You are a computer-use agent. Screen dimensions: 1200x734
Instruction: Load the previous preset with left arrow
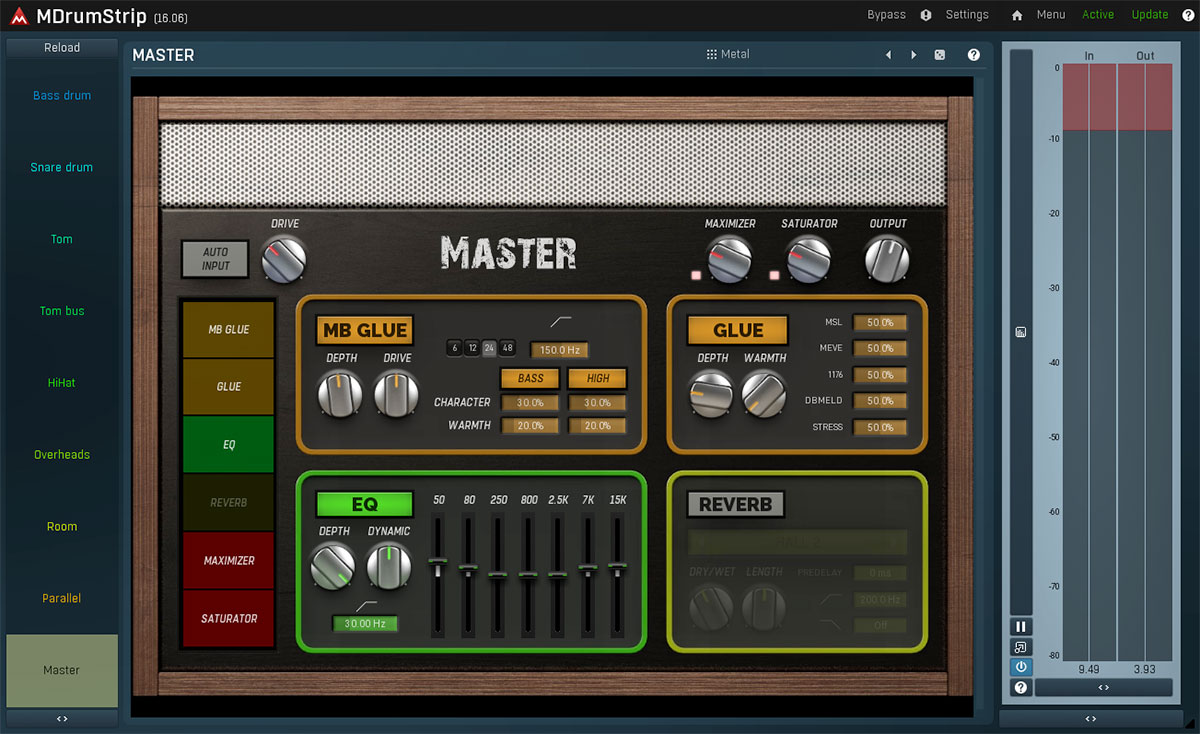[x=888, y=55]
